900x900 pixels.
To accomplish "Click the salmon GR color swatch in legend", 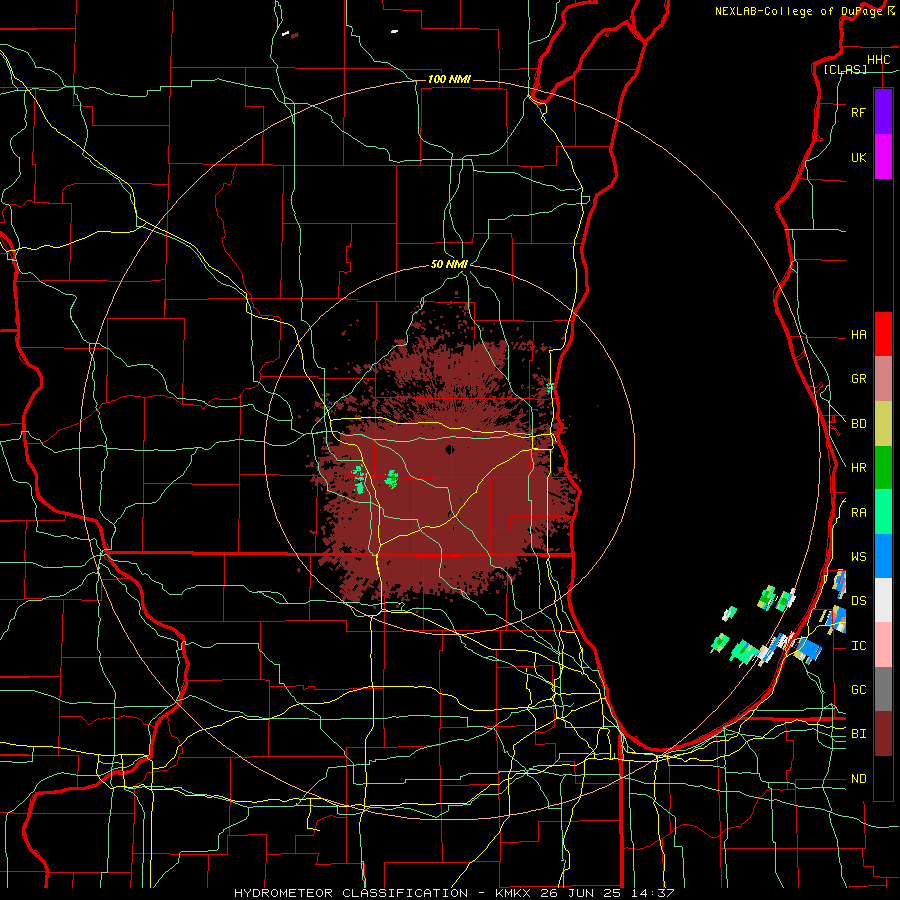I will (883, 379).
